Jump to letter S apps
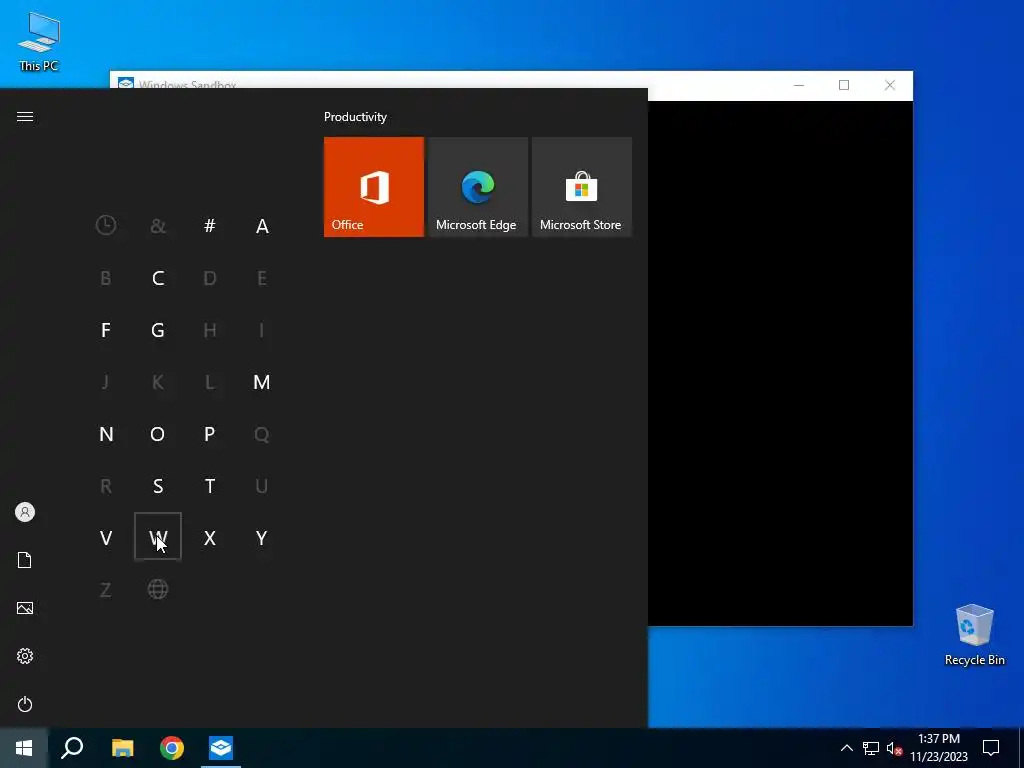1024x768 pixels. pos(158,486)
